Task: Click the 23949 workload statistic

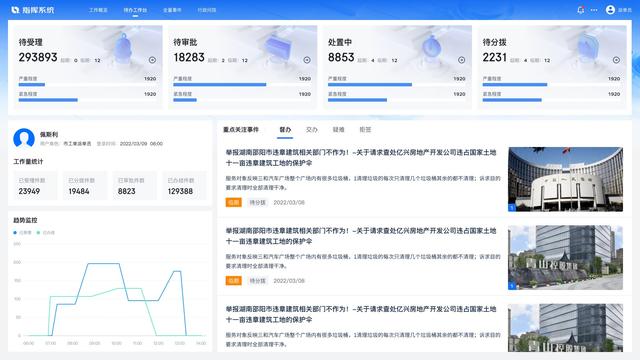Action: (29, 191)
